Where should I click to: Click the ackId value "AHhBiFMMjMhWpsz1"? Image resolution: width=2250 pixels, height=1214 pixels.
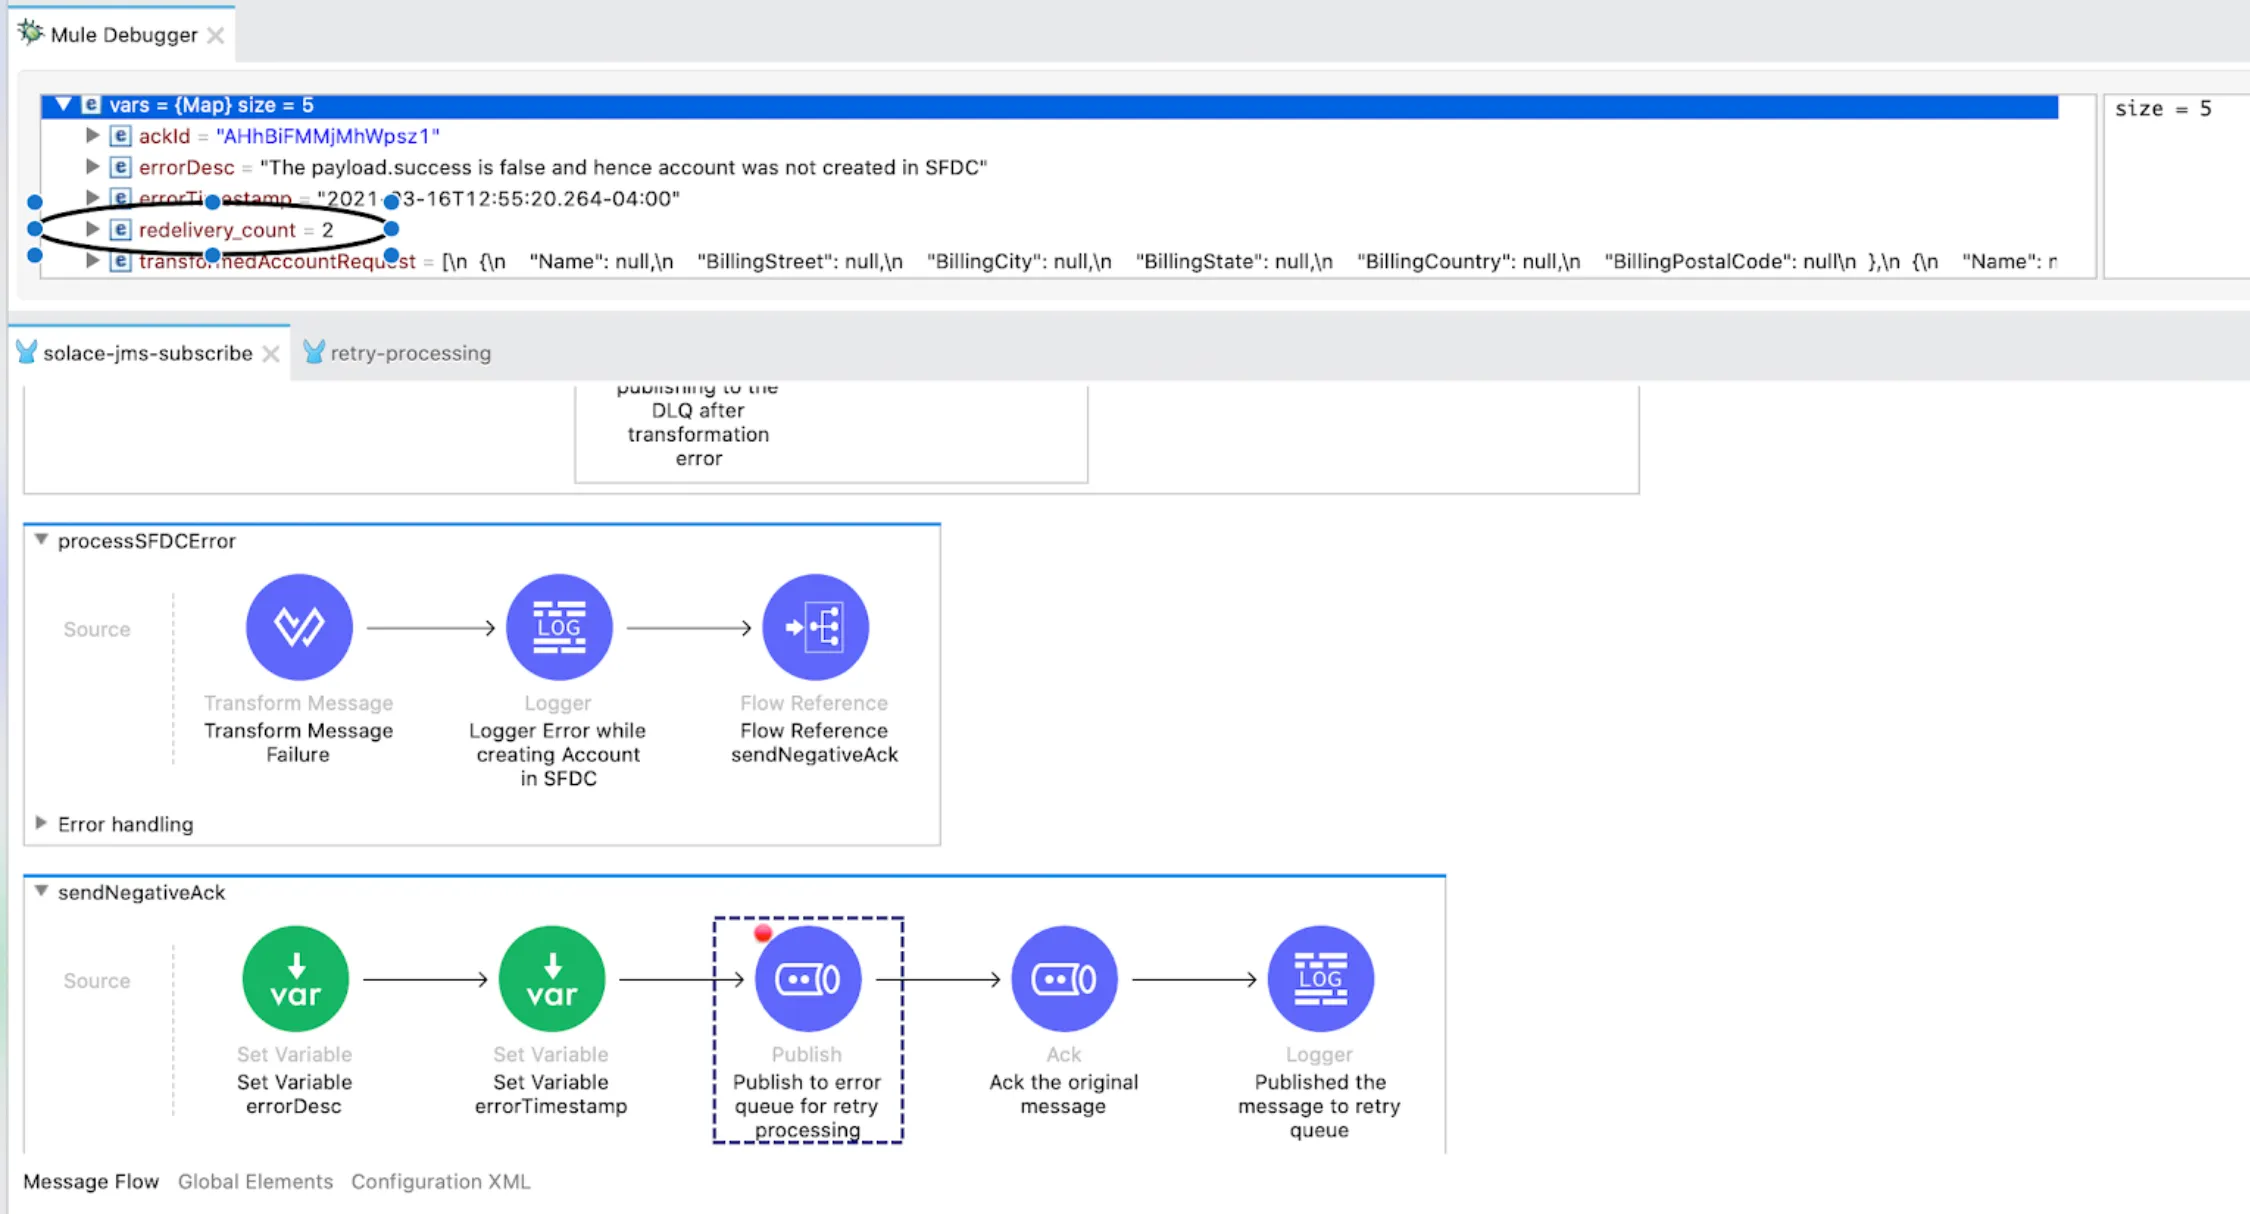click(x=328, y=136)
